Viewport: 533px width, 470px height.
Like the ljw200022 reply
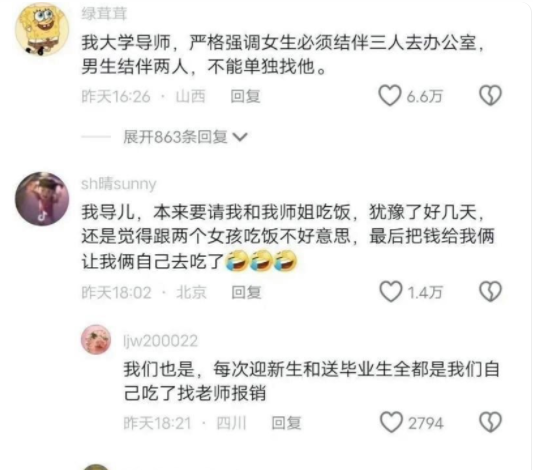point(391,422)
